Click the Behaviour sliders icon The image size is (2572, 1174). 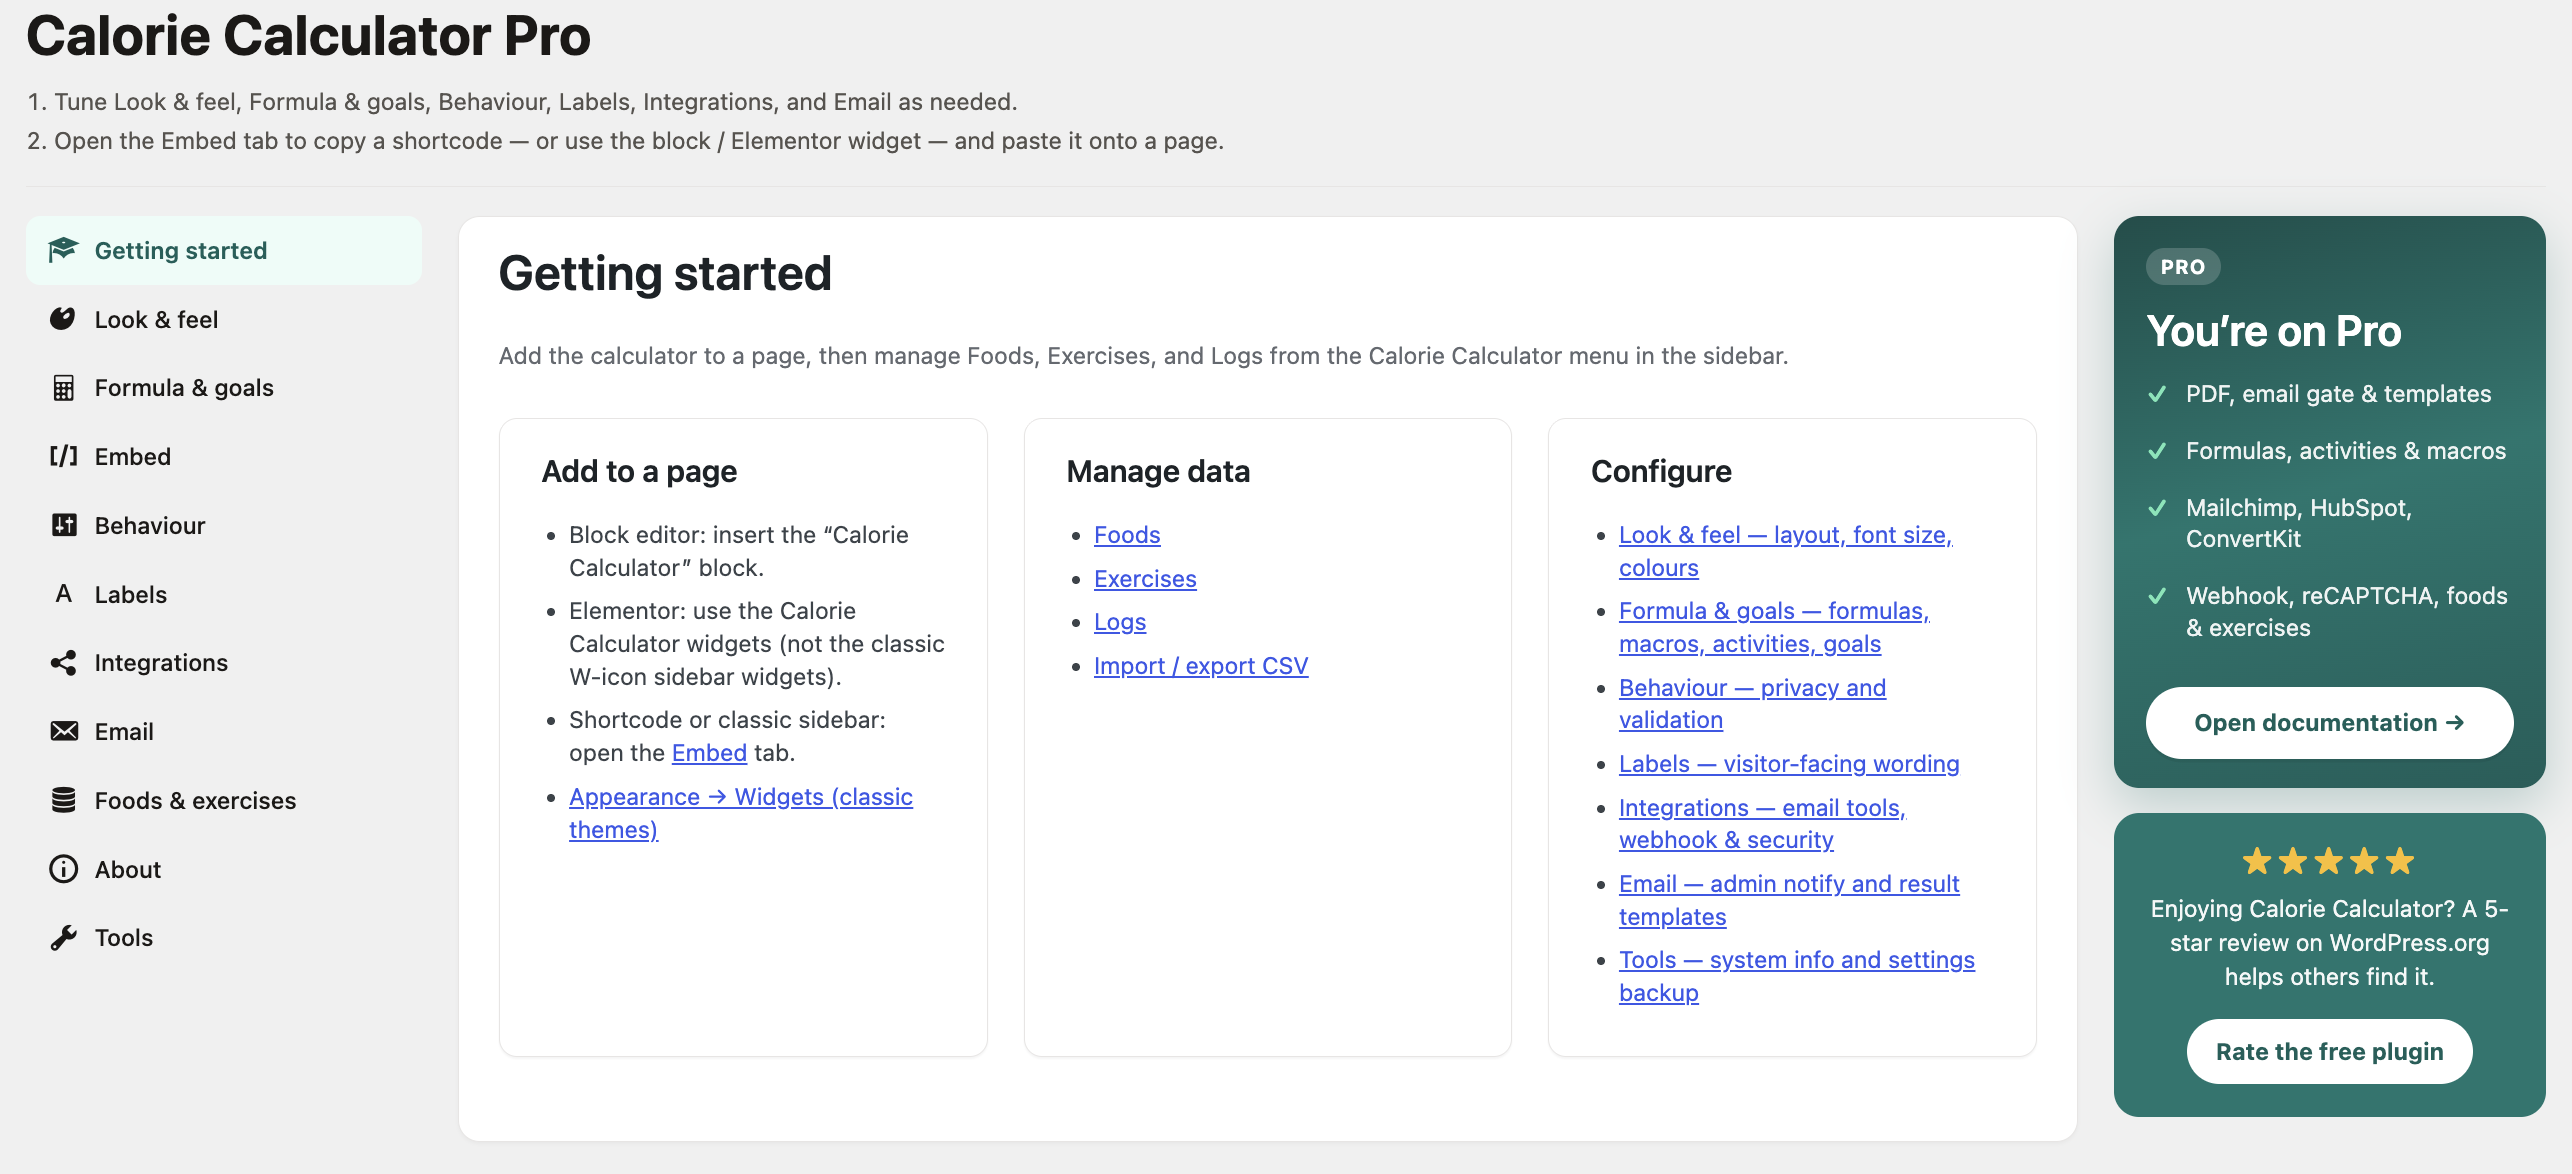point(63,525)
